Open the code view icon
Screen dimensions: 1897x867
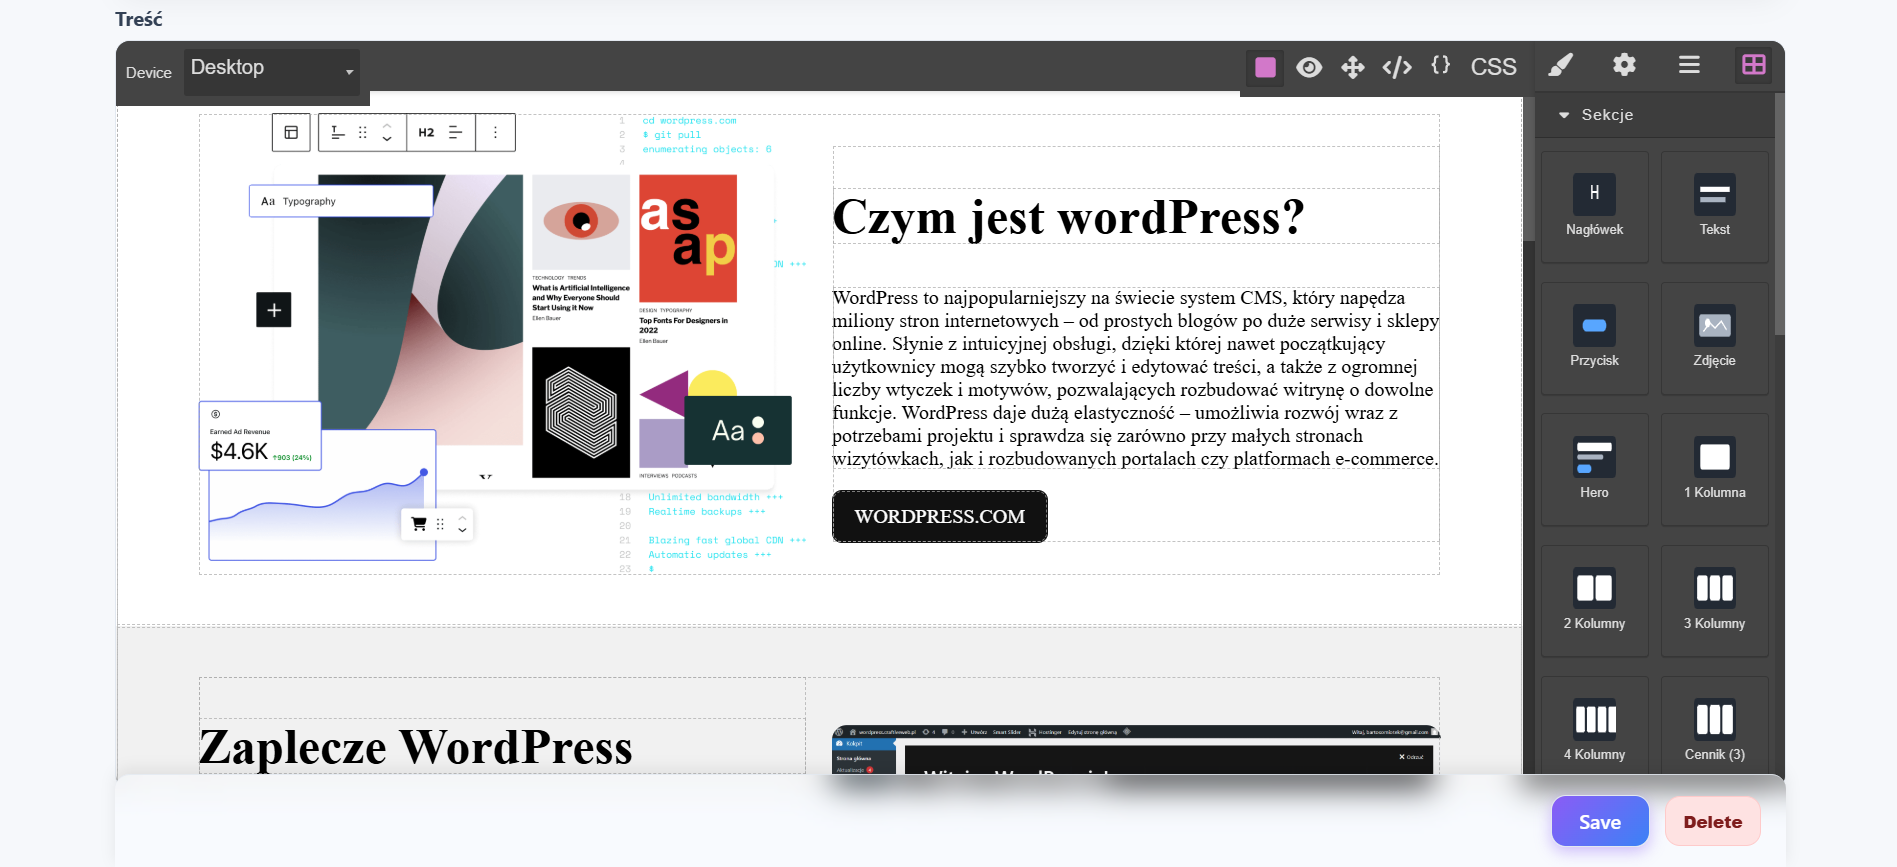click(x=1396, y=67)
